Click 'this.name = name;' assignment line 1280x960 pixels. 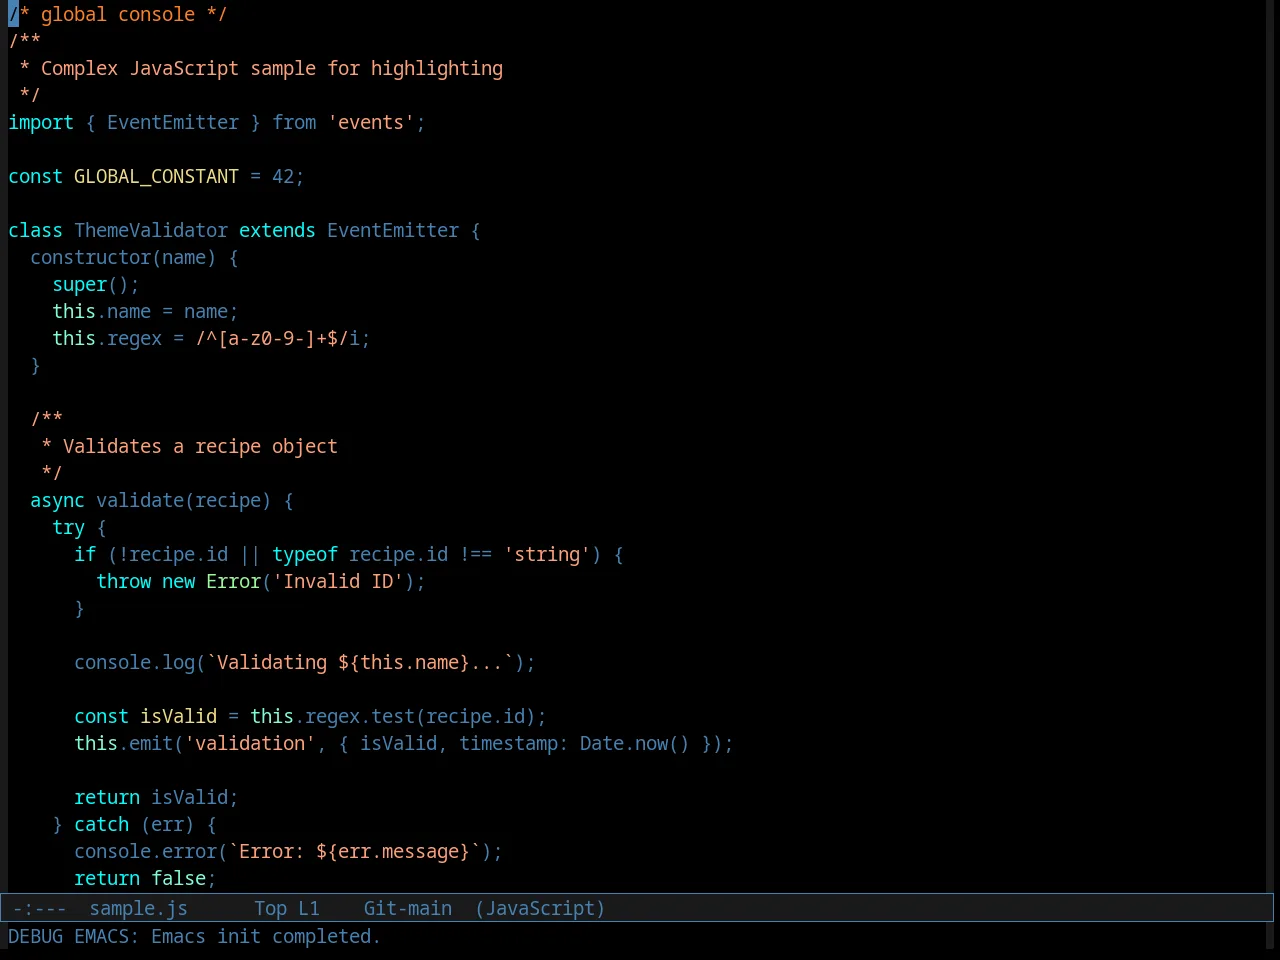[x=145, y=311]
